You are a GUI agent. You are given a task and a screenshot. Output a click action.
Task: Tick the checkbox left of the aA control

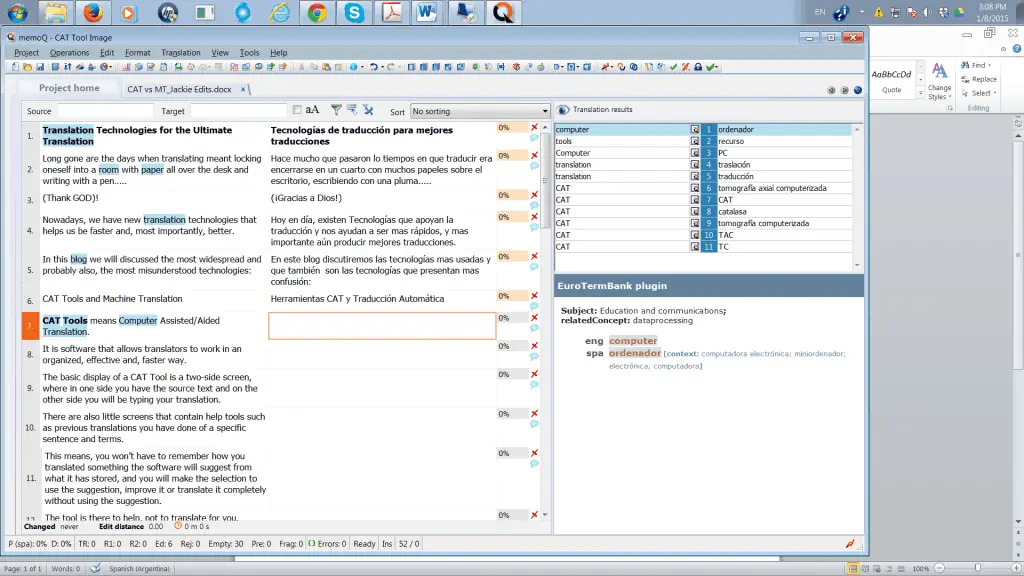(296, 111)
